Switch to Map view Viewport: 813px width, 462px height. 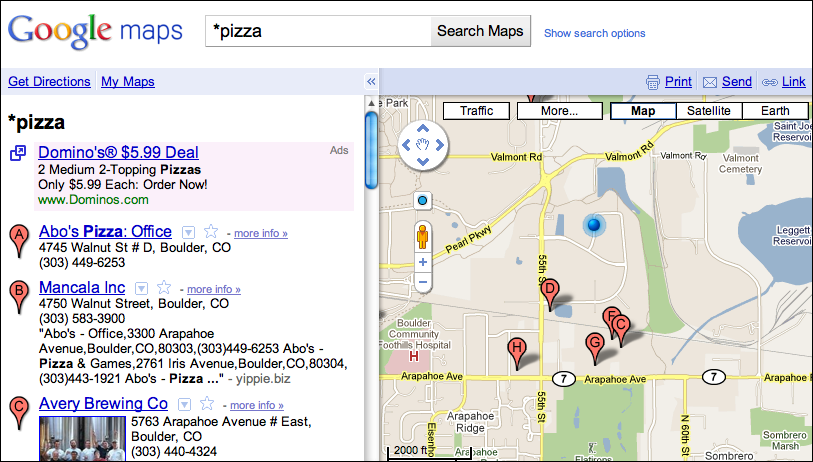[643, 111]
